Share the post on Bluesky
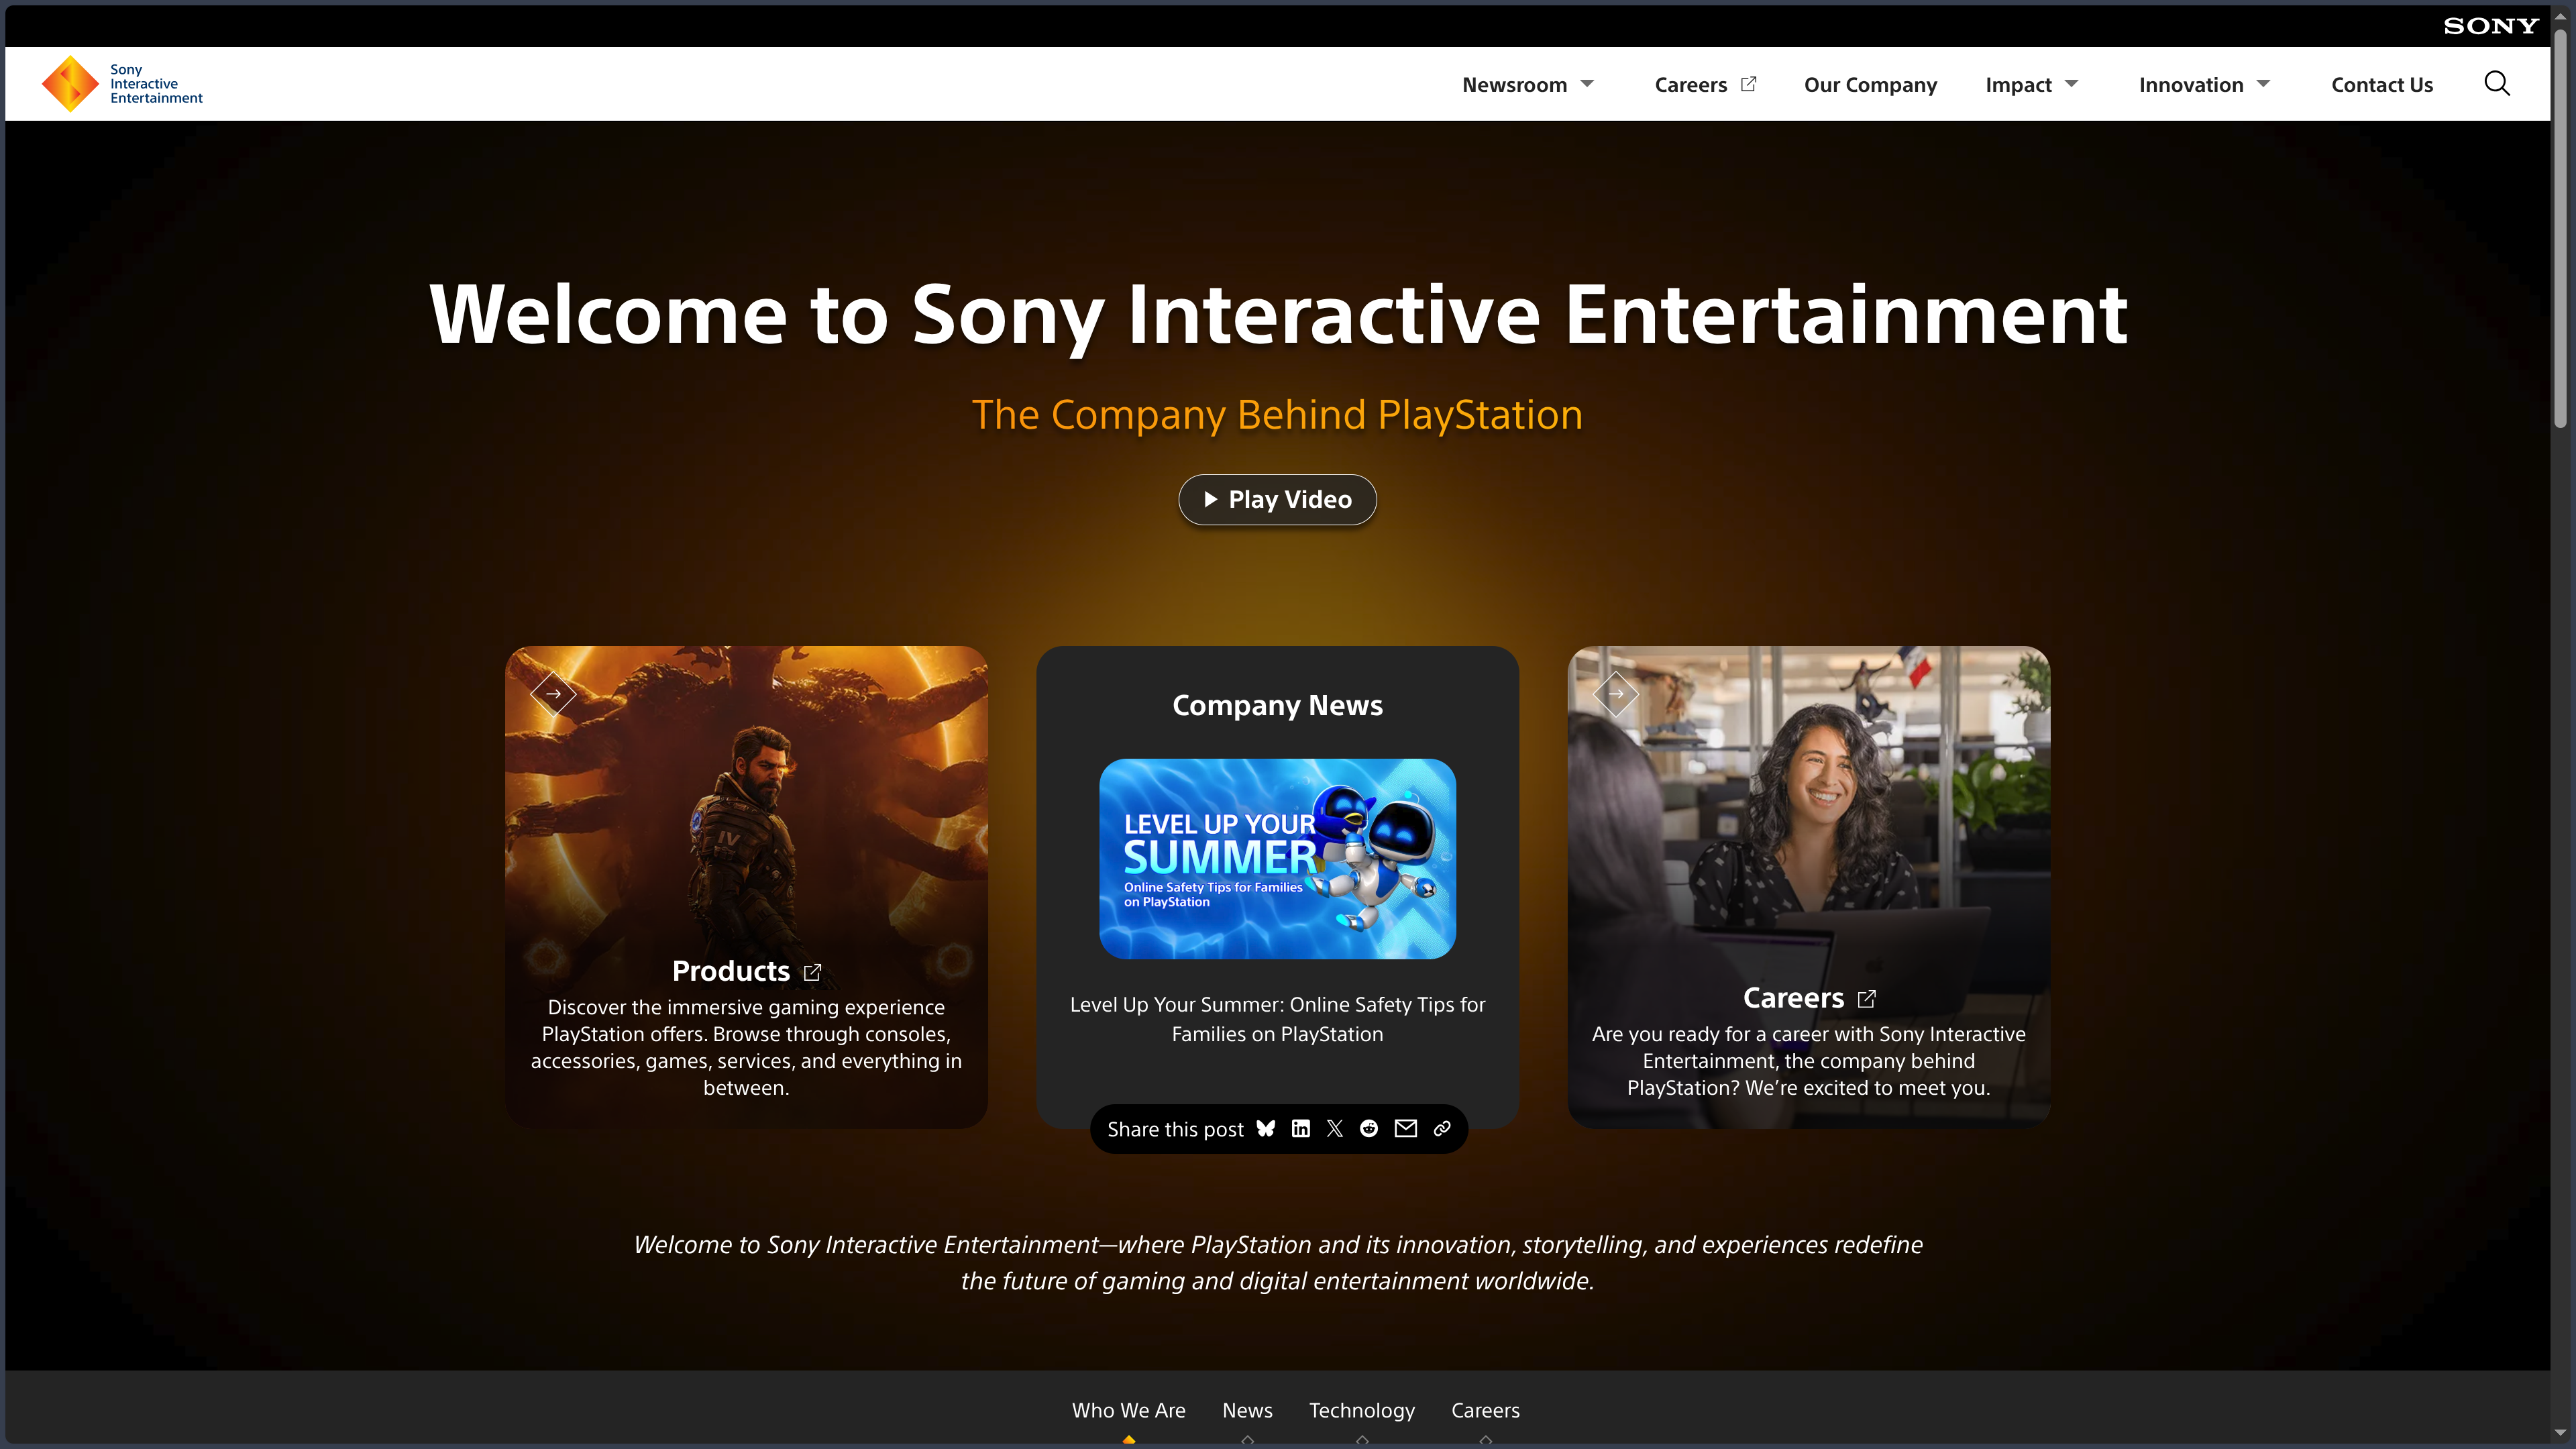 tap(1266, 1129)
